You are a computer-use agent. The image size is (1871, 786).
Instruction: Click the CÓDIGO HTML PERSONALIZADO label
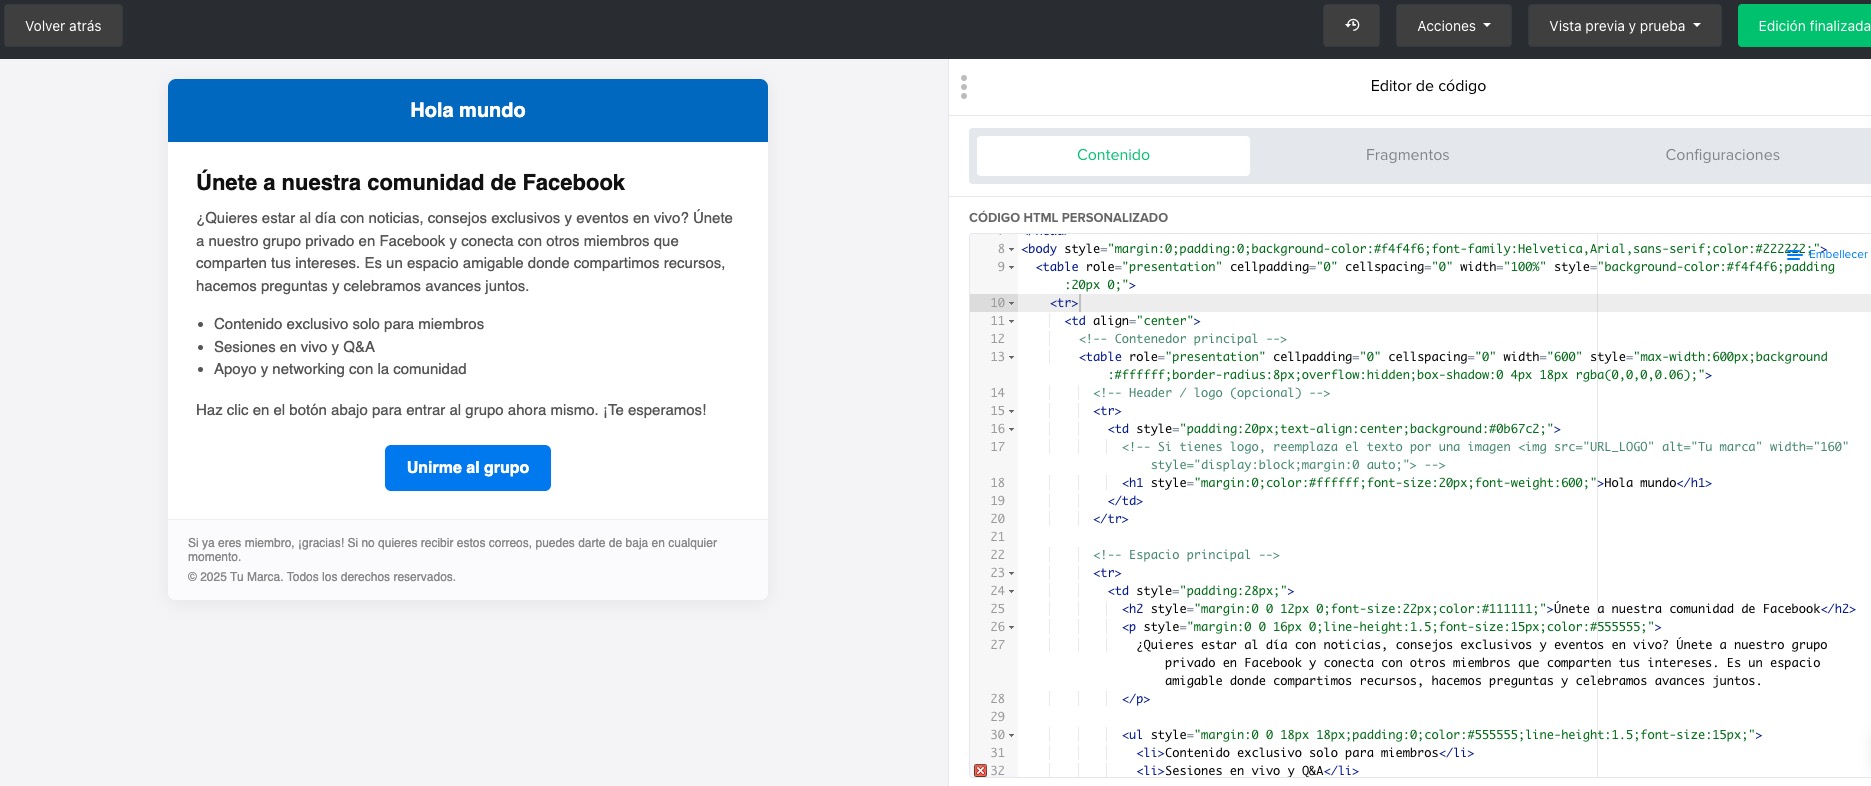tap(1068, 217)
